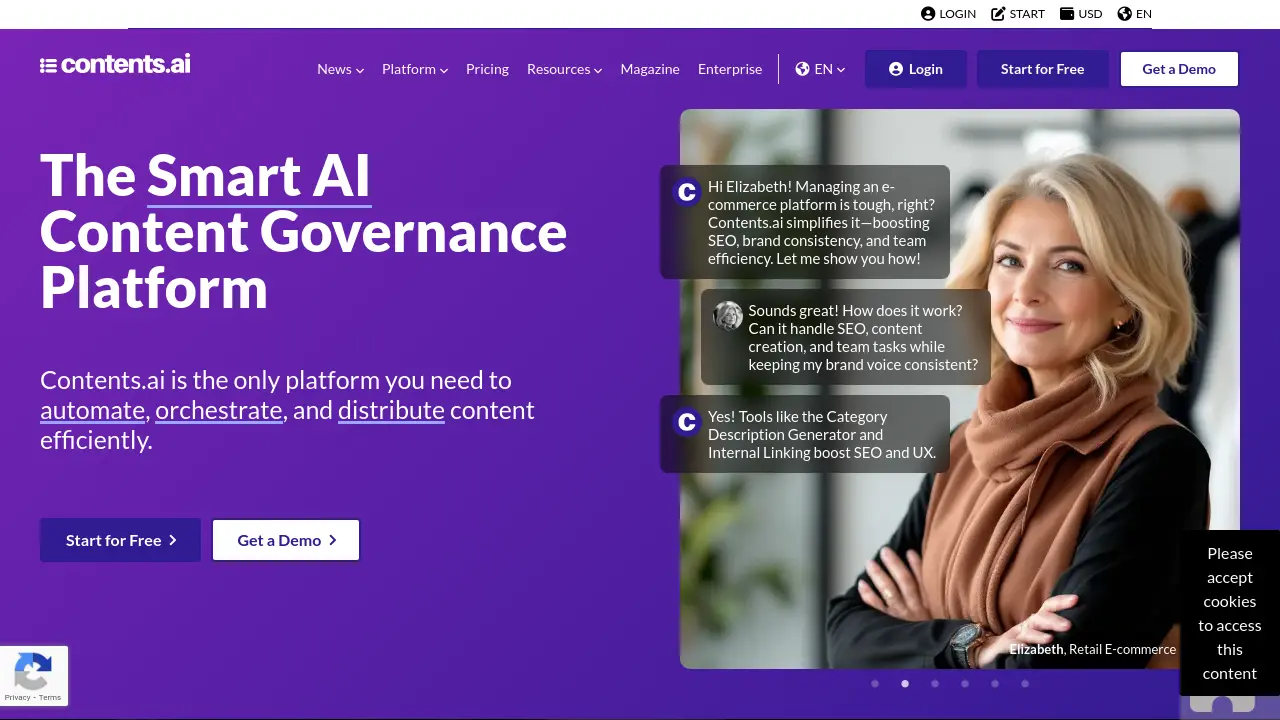Expand the Platform dropdown menu
This screenshot has width=1280, height=720.
tap(415, 69)
